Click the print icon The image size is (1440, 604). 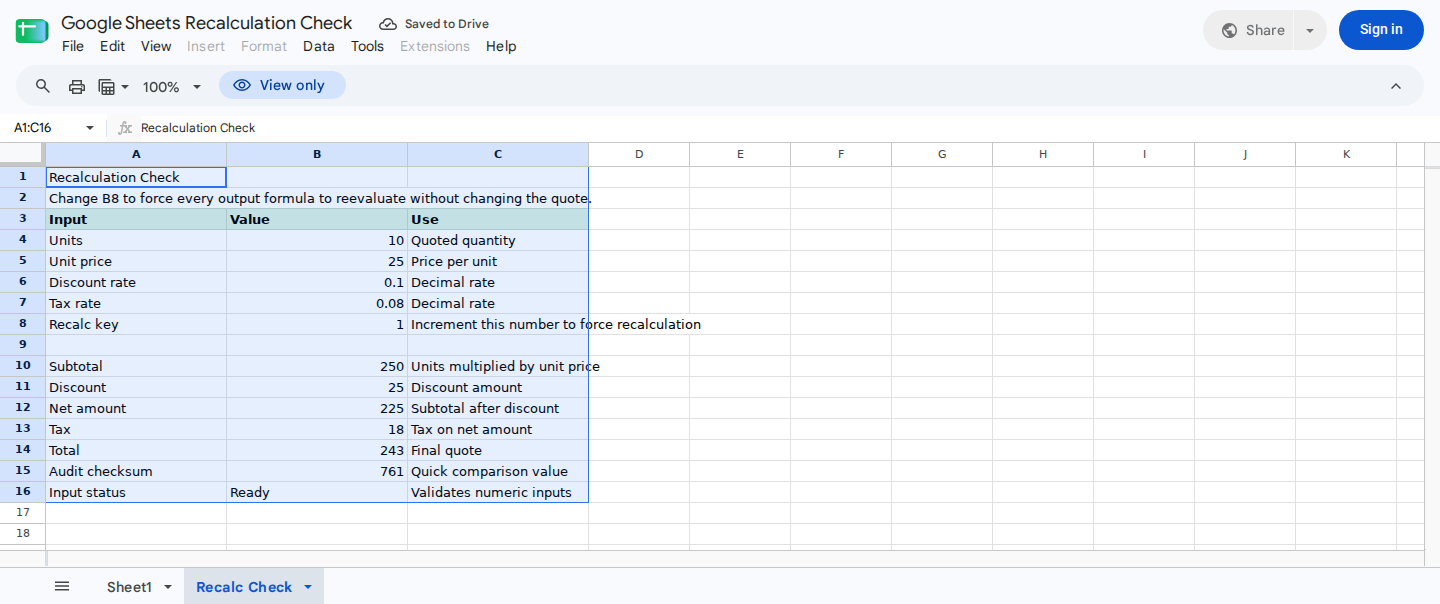(x=77, y=87)
